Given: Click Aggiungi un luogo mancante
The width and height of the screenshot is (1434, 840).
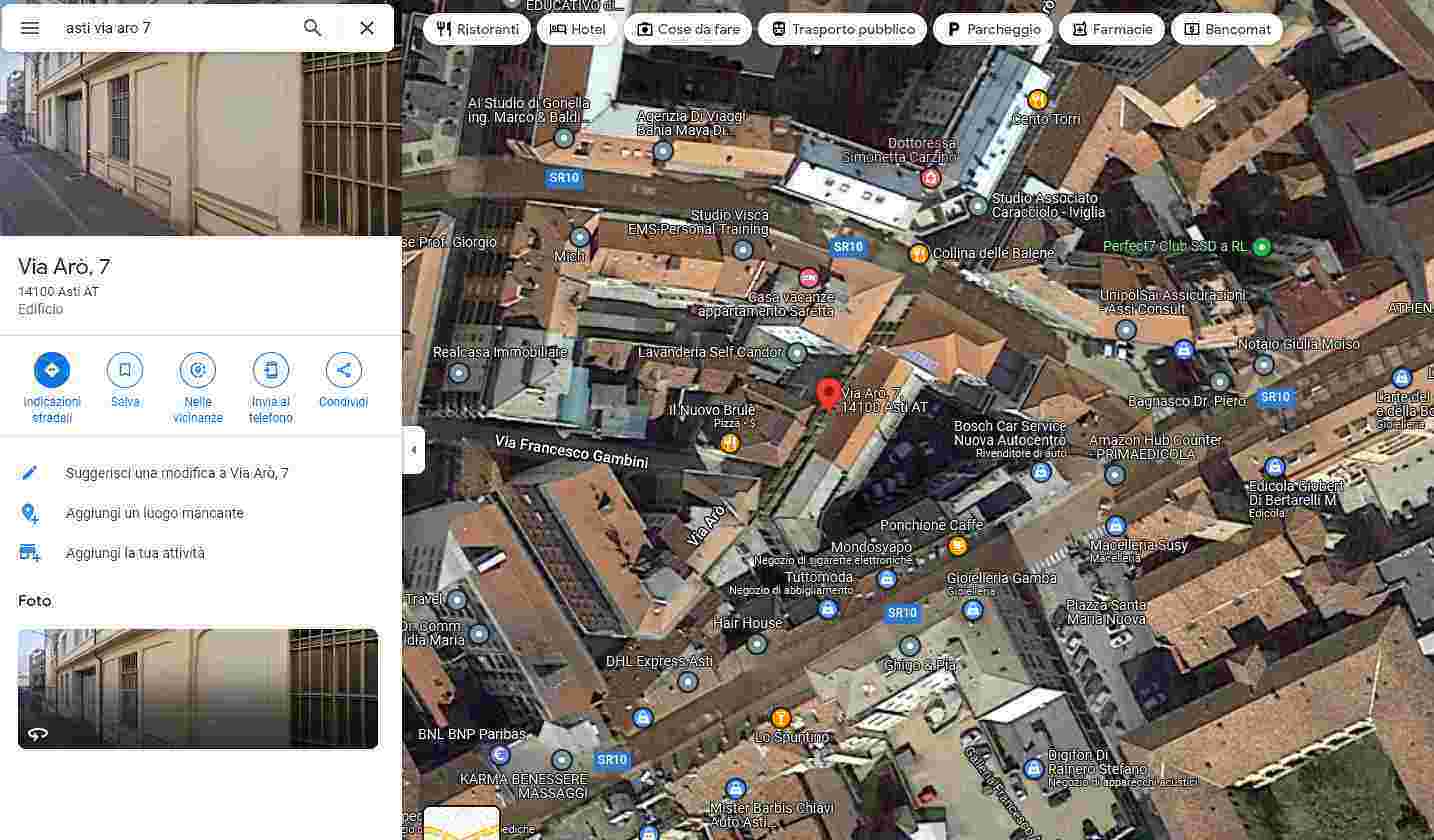Looking at the screenshot, I should click(x=155, y=513).
